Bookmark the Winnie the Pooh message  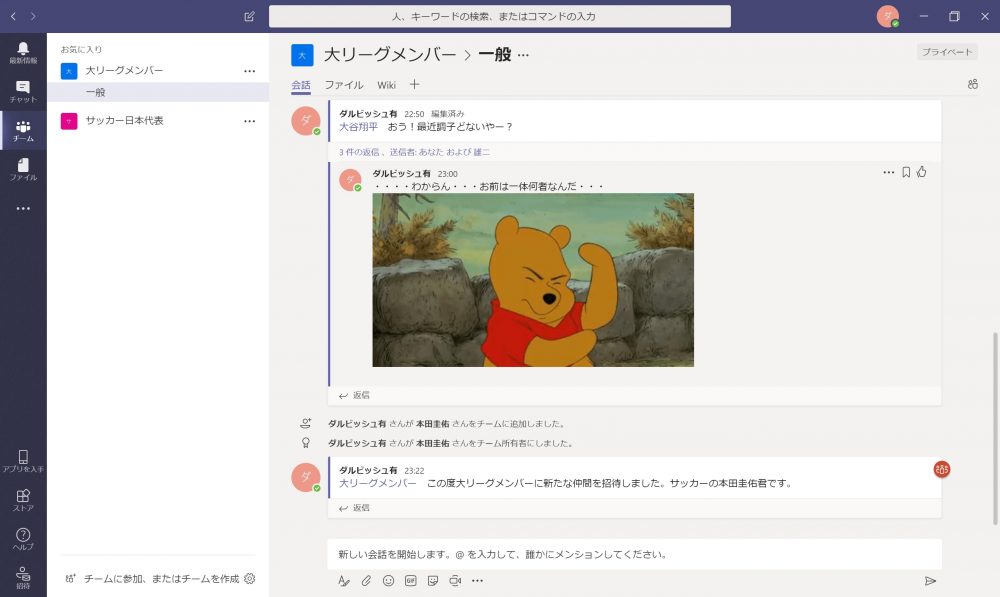906,172
